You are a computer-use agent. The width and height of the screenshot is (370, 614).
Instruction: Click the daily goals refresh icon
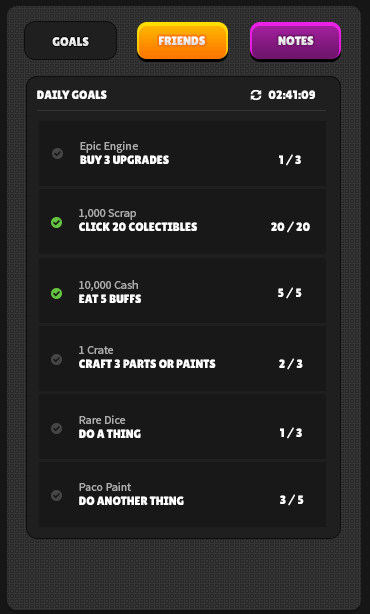pyautogui.click(x=256, y=95)
